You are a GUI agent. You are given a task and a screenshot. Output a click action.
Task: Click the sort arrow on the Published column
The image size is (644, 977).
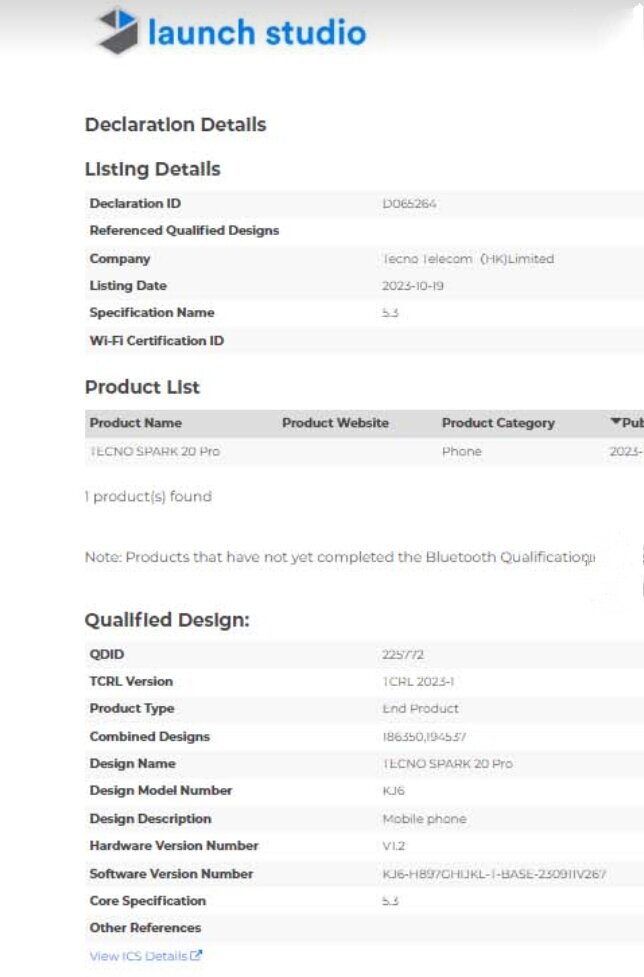pos(615,422)
